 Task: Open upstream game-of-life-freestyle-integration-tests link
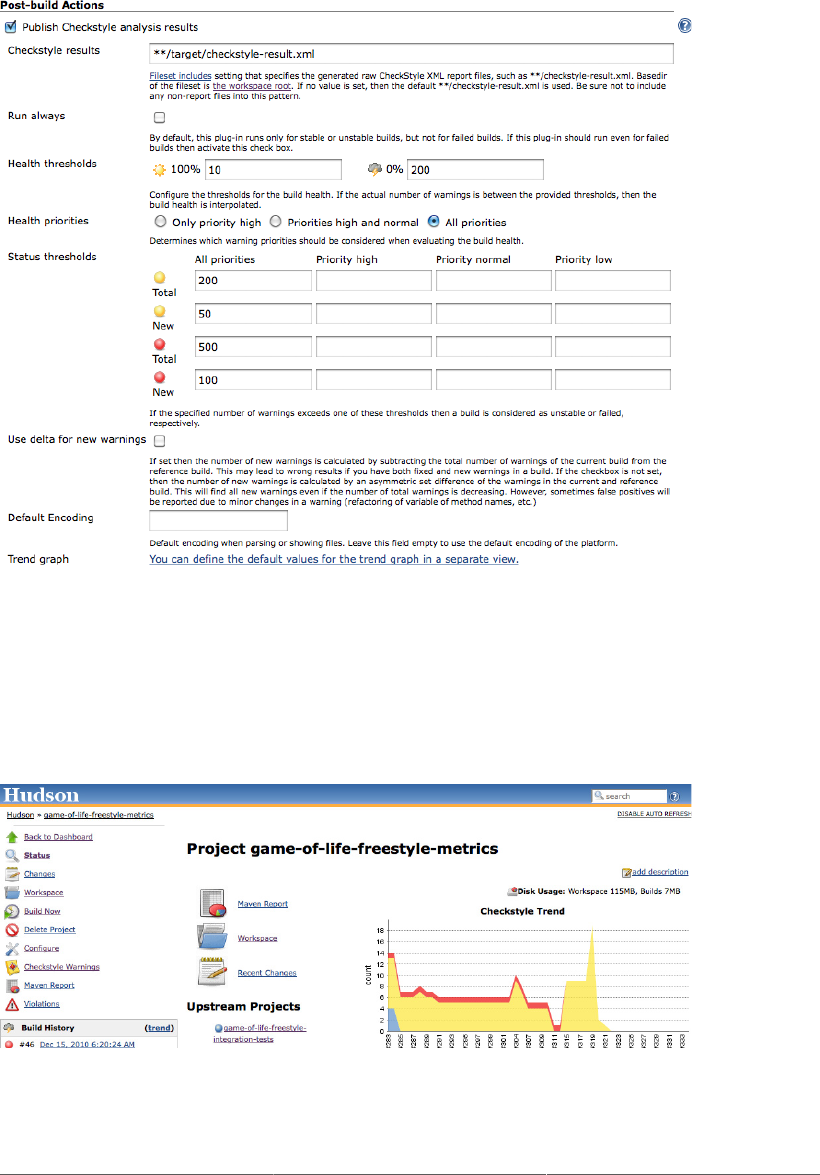pyautogui.click(x=260, y=1033)
